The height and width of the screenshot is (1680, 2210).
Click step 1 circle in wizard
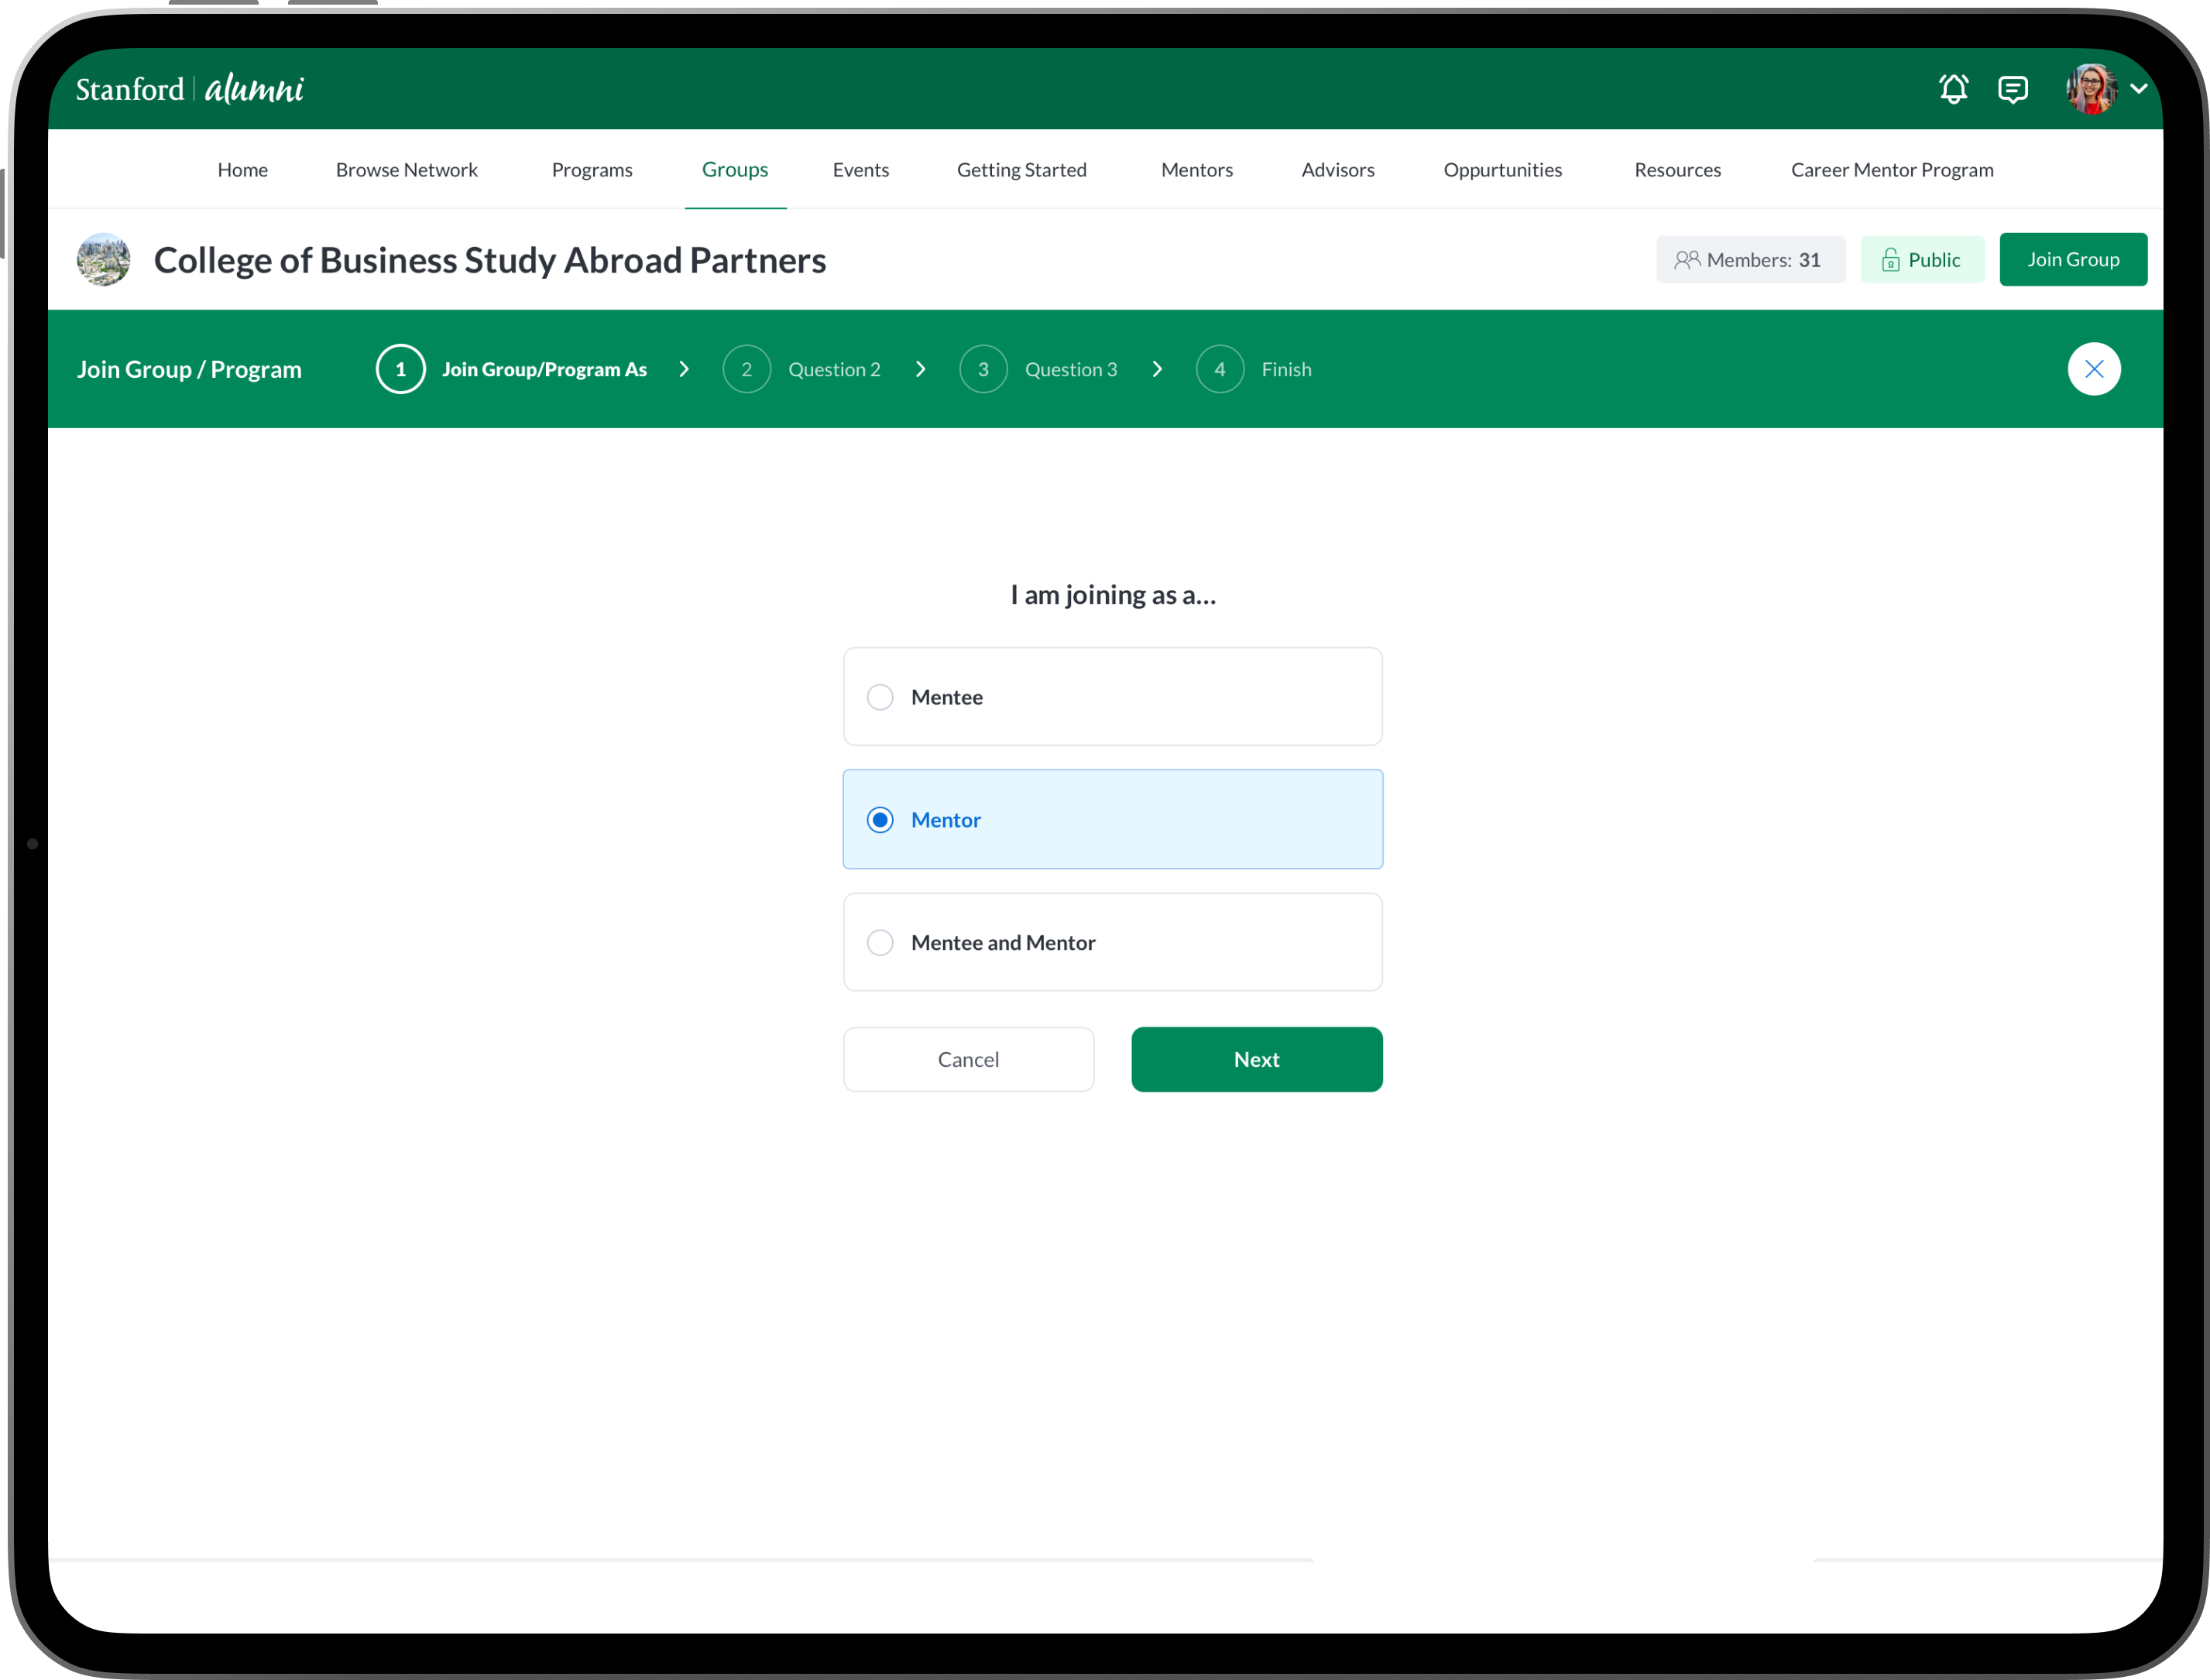(x=400, y=369)
